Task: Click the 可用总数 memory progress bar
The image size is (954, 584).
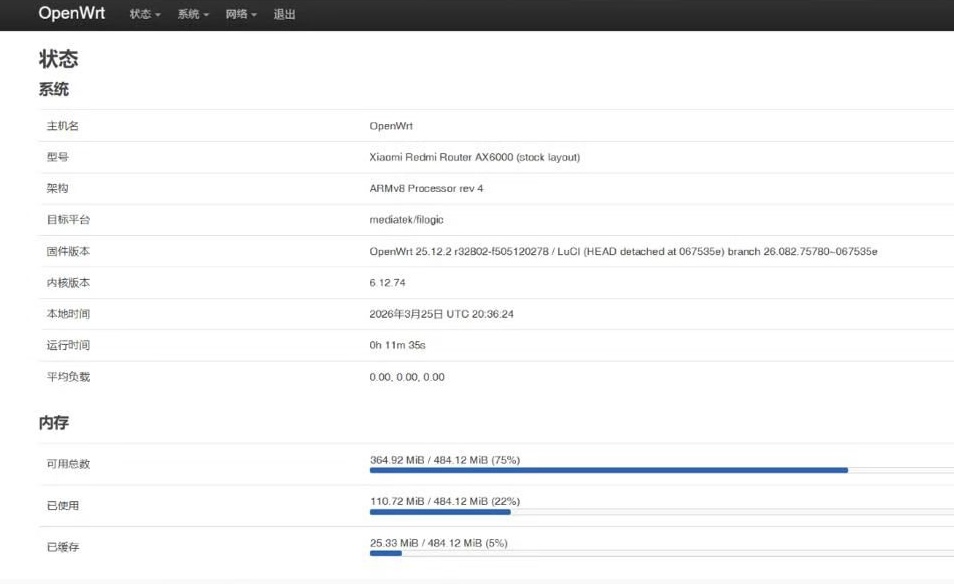Action: click(661, 470)
